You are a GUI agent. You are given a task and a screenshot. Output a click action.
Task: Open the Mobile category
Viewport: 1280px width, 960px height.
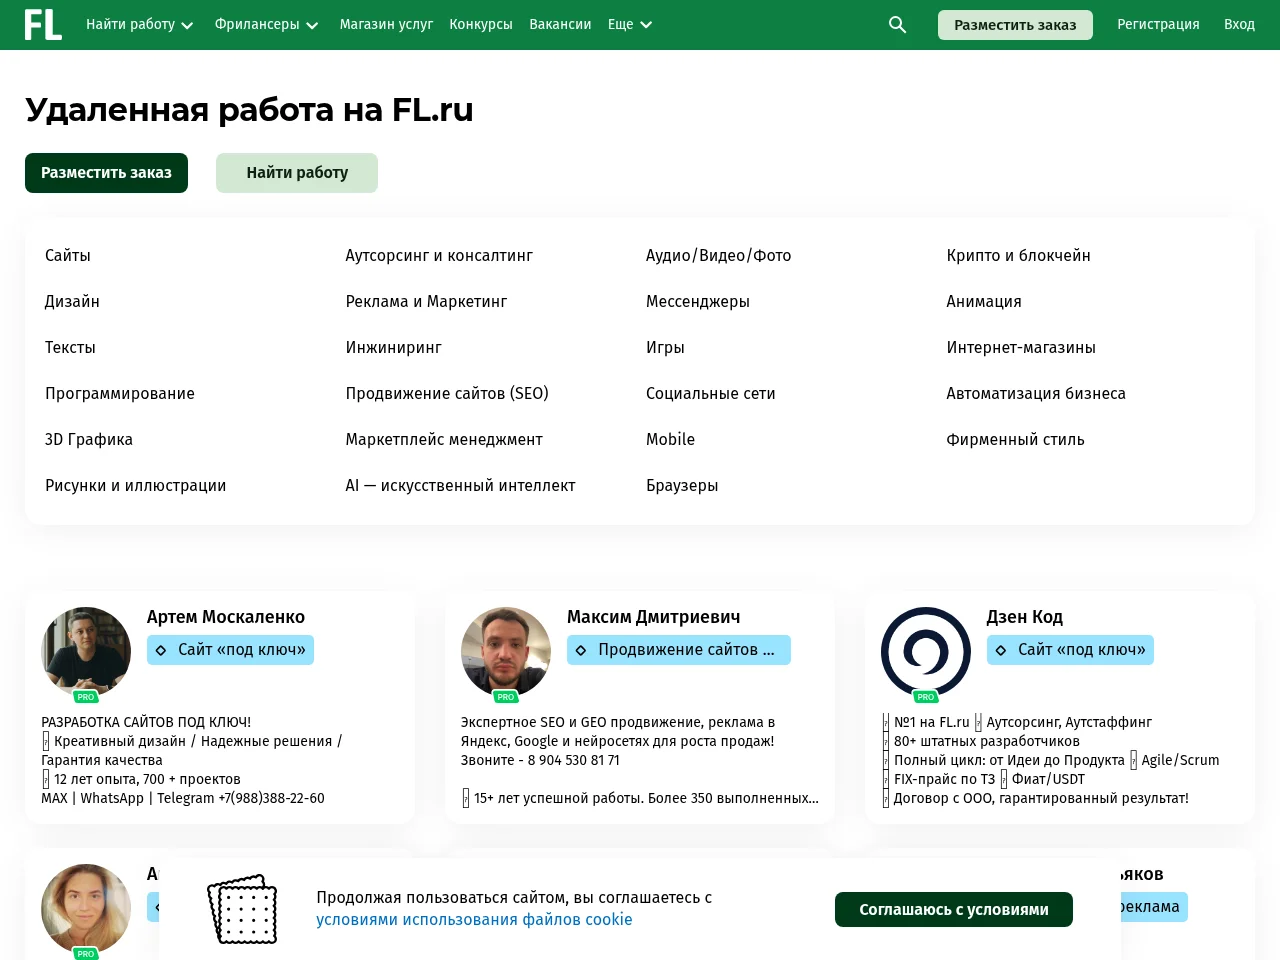pyautogui.click(x=670, y=440)
